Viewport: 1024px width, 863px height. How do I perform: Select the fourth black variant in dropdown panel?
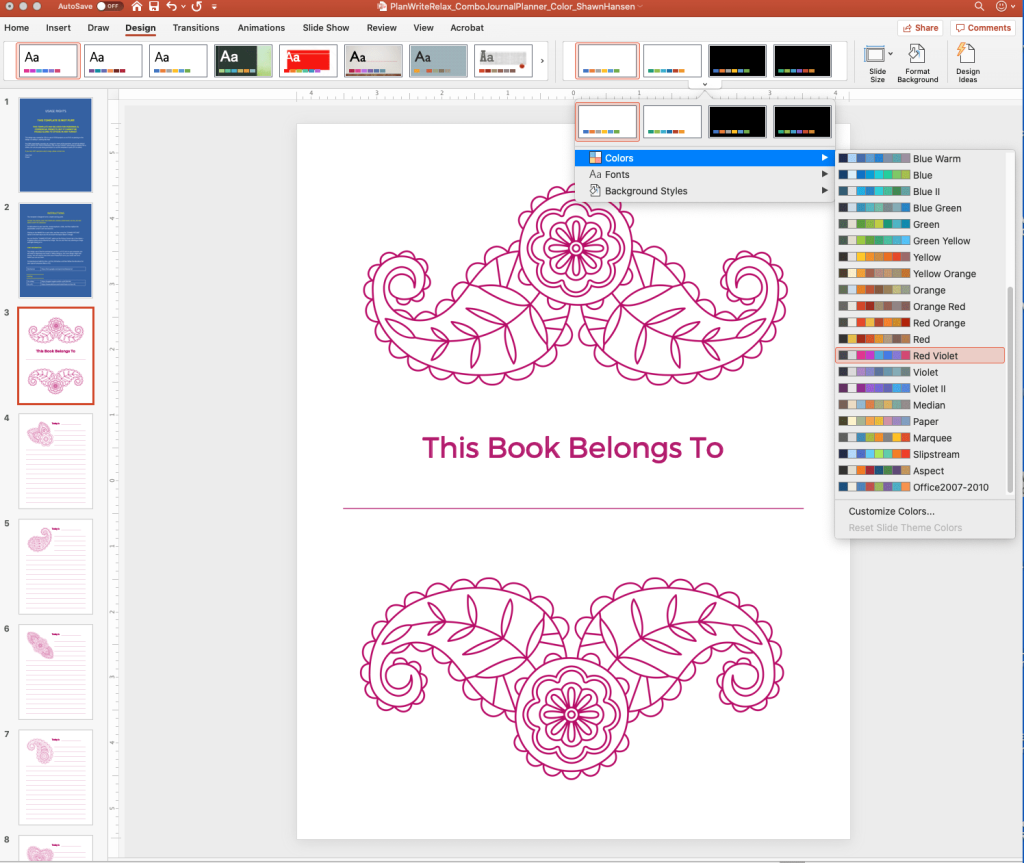pos(803,122)
